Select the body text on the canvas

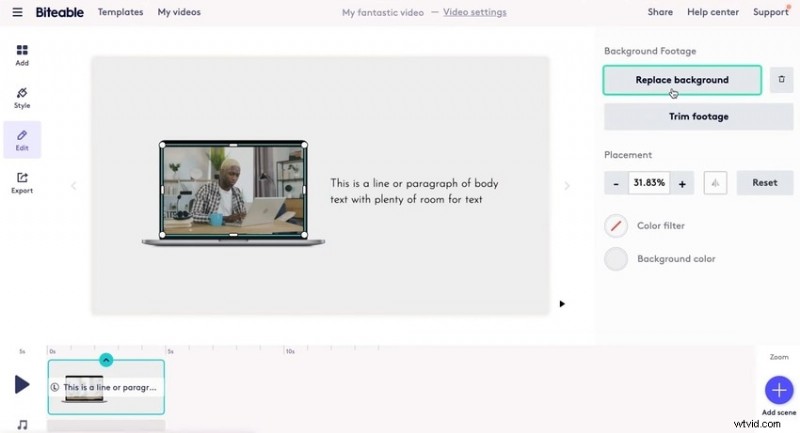tap(414, 191)
